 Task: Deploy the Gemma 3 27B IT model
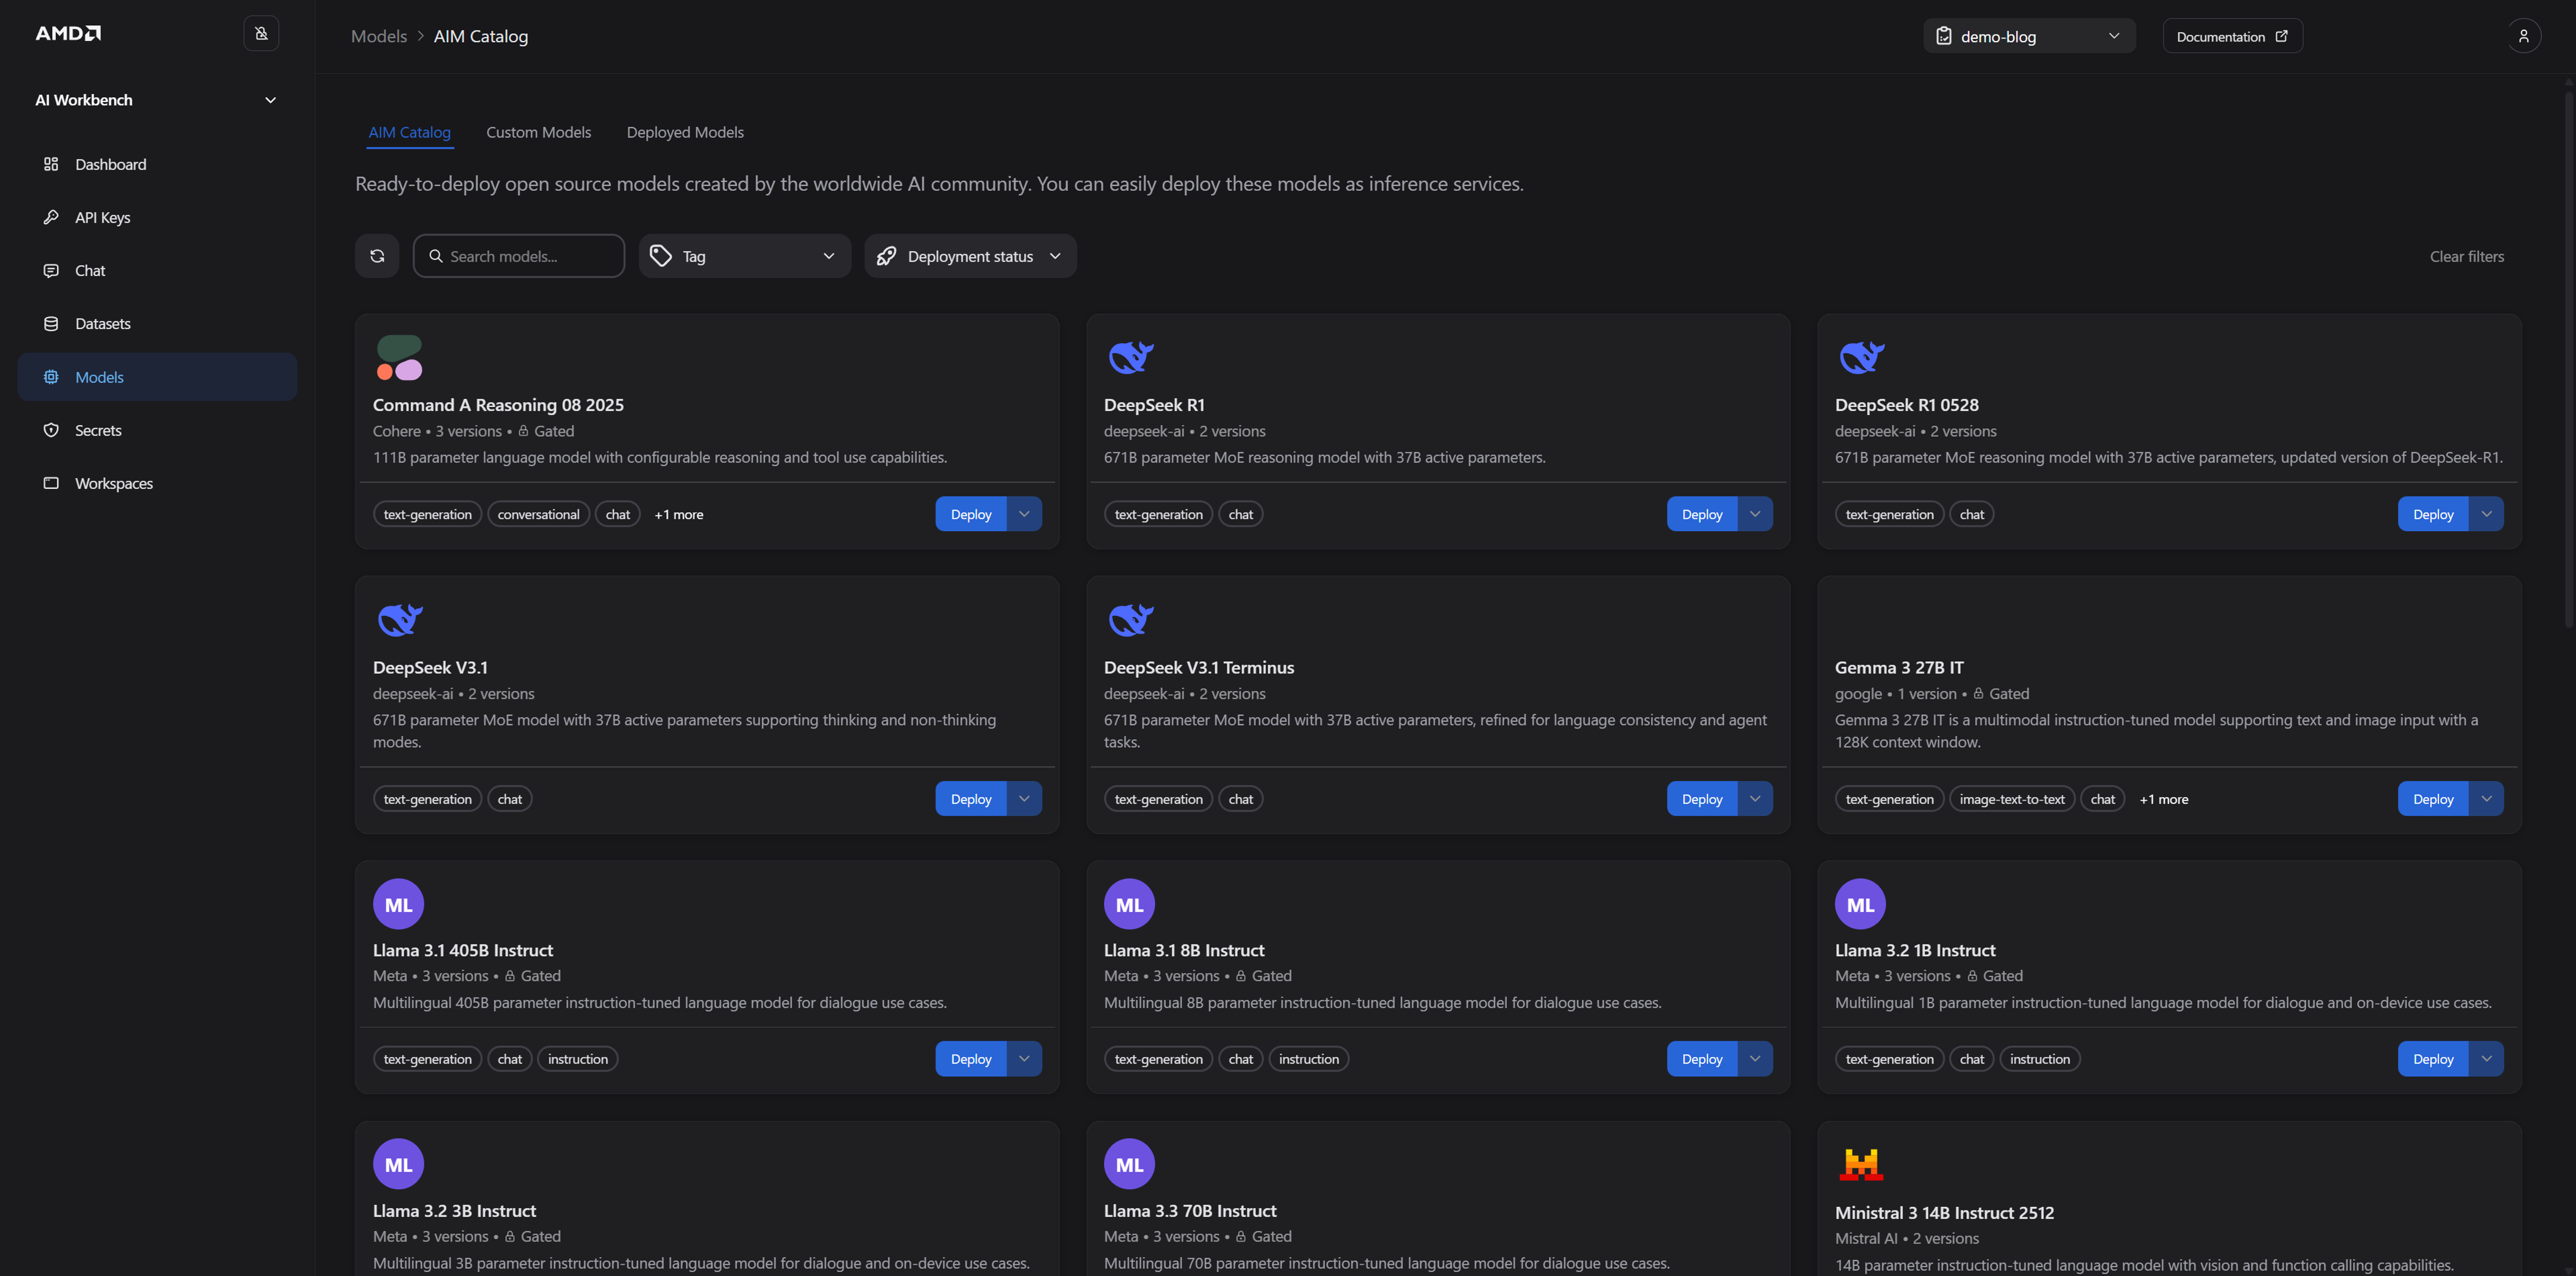(2433, 798)
